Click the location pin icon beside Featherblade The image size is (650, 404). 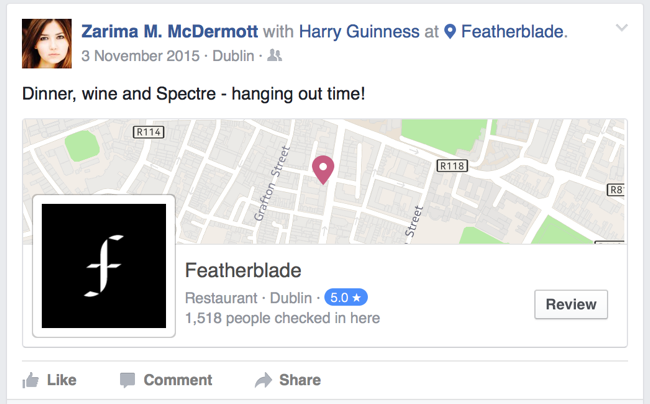tap(450, 31)
